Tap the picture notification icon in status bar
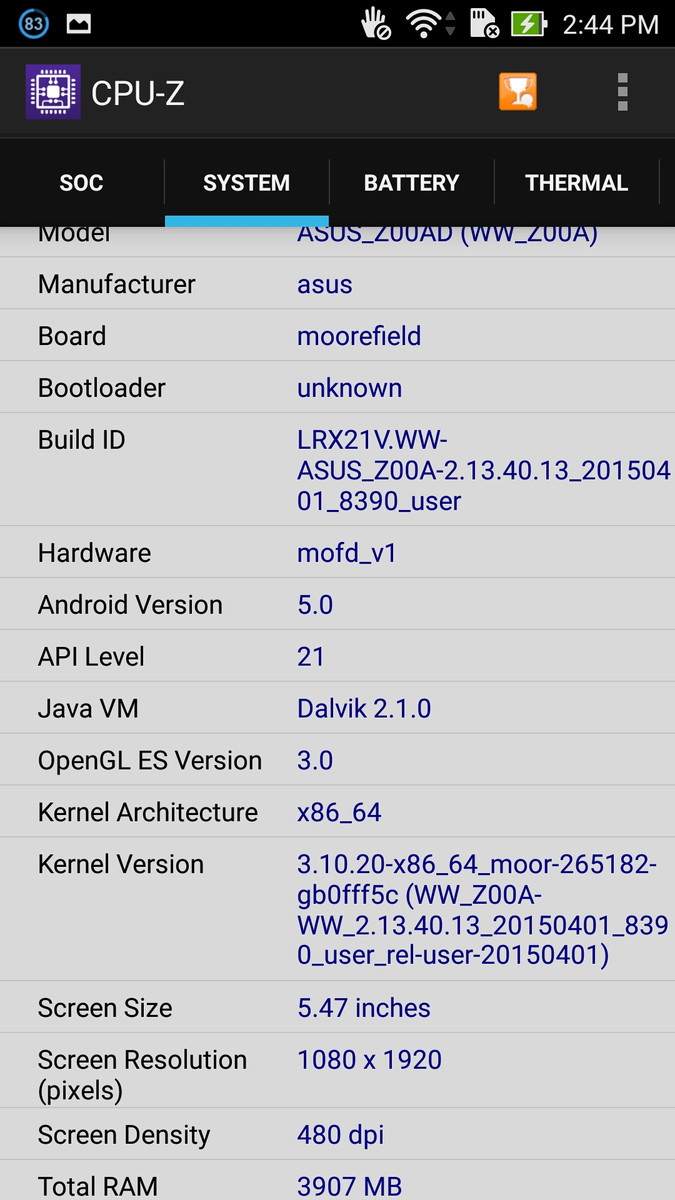675x1200 pixels. click(x=80, y=23)
